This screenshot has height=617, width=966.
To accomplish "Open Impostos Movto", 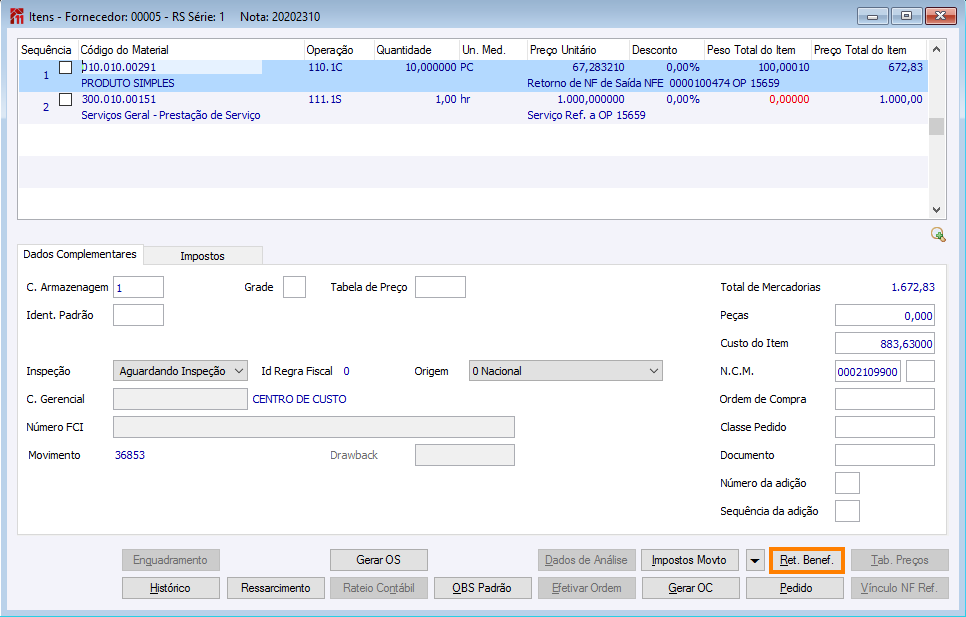I will click(x=689, y=560).
